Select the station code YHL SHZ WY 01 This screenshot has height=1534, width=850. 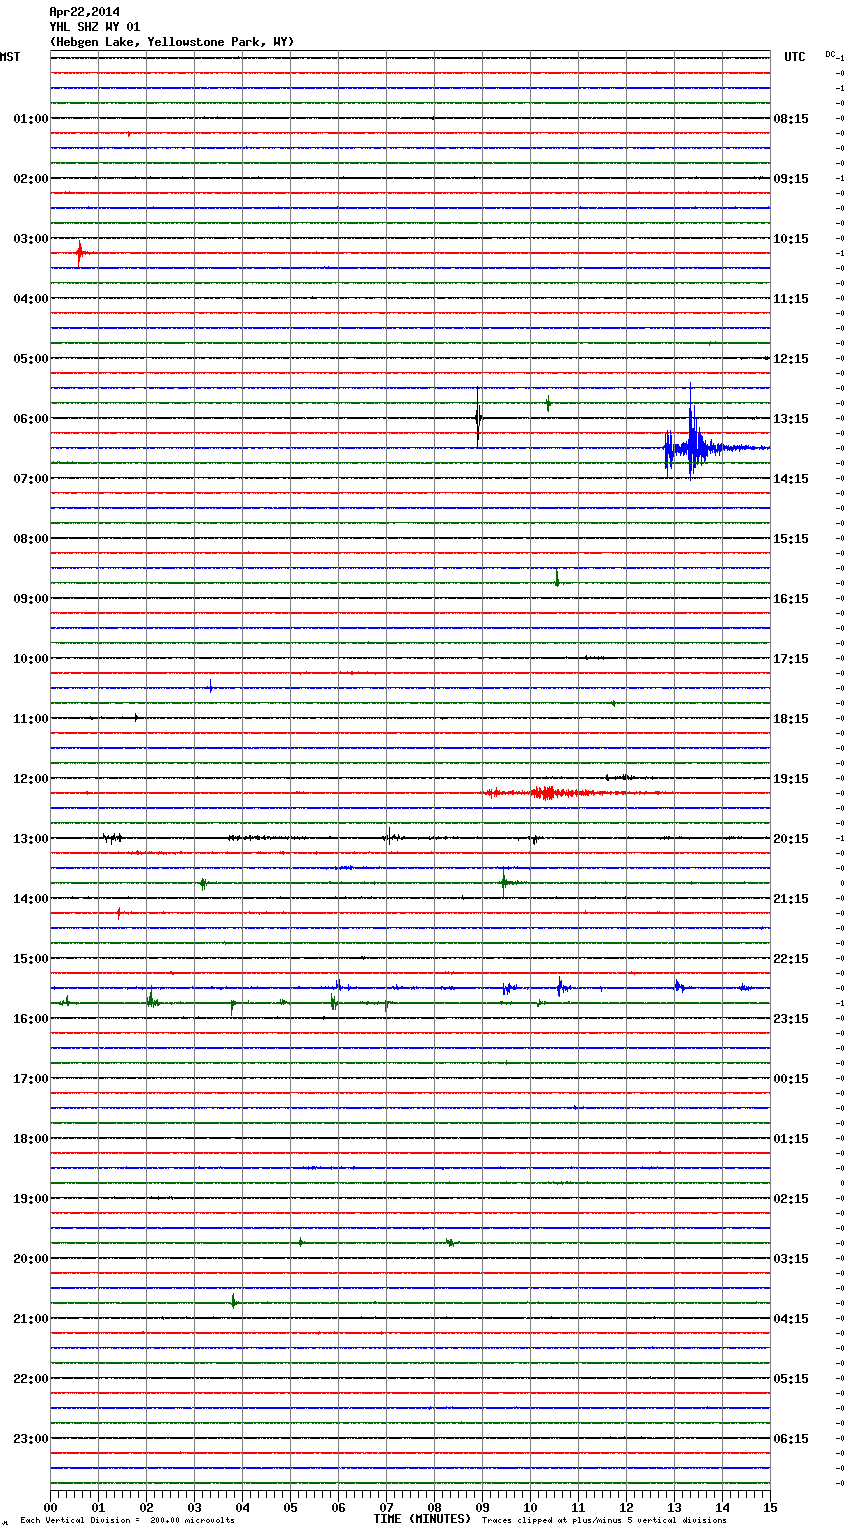tap(95, 27)
